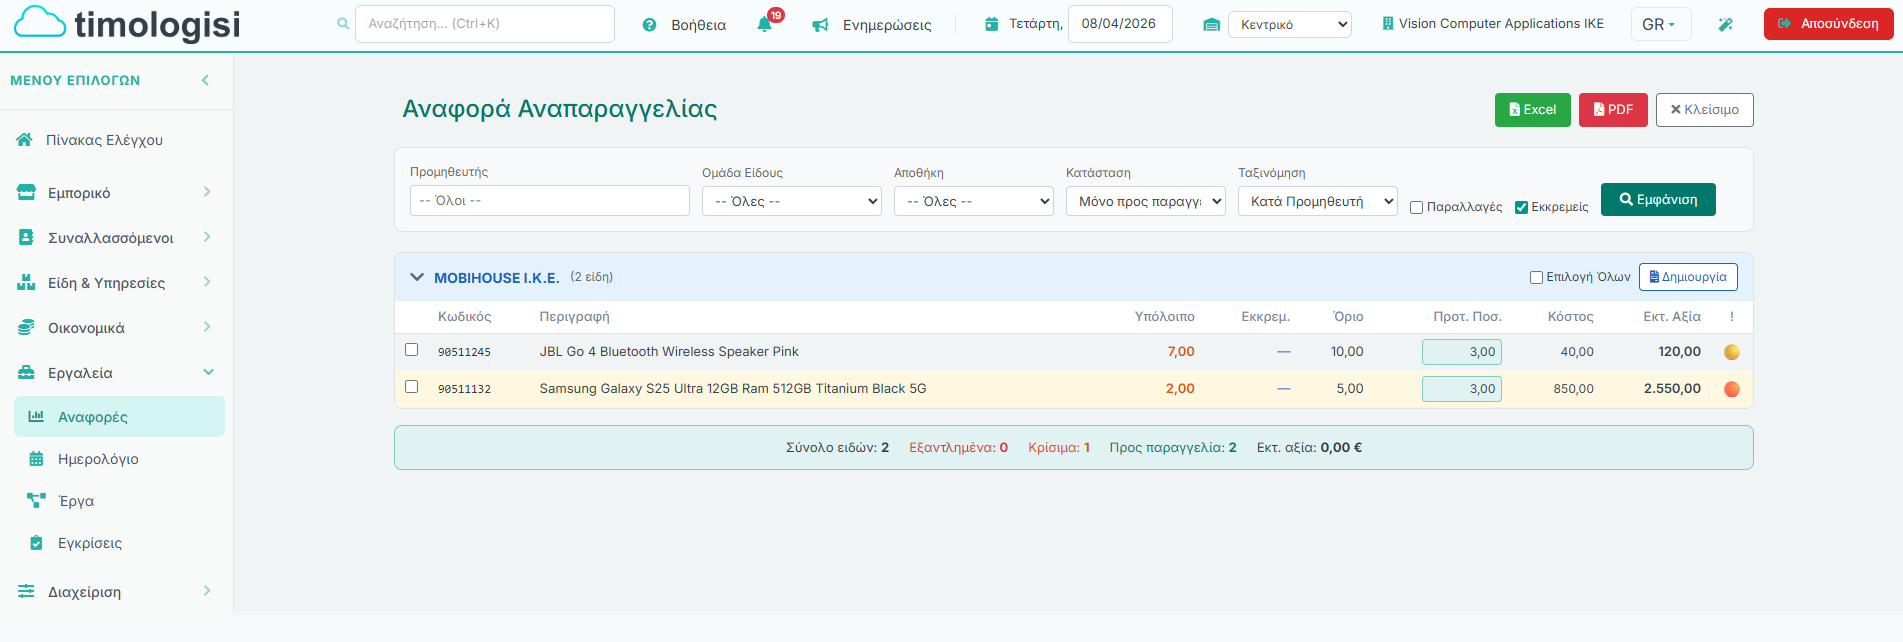Collapse the MOBIHOUSE I.K.E. group chevron

coord(417,277)
